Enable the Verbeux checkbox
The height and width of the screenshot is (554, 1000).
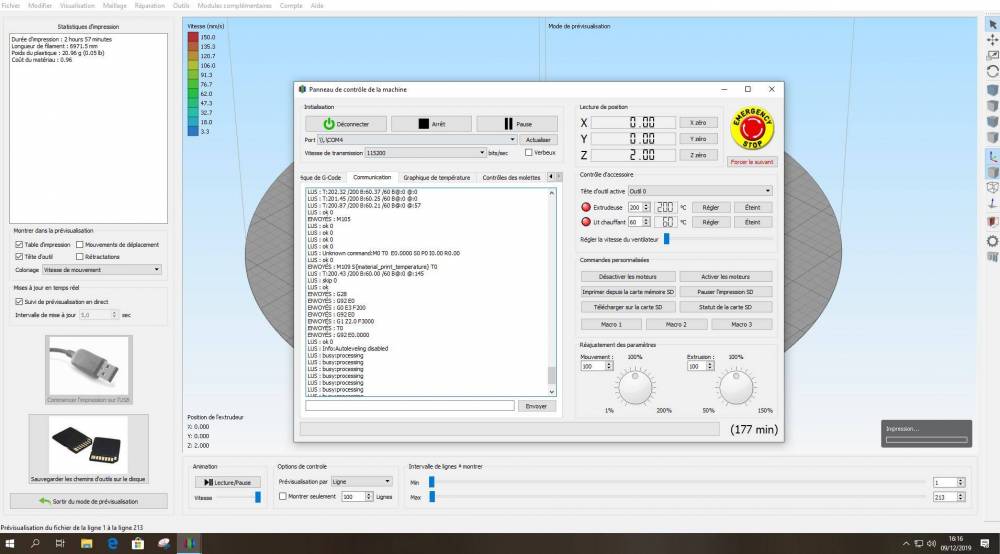(529, 153)
